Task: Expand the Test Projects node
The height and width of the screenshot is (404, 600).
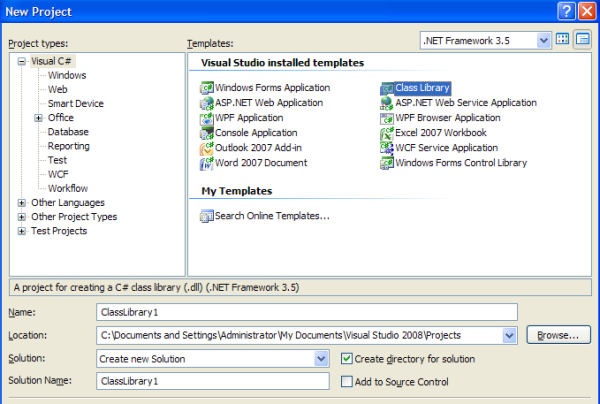Action: [x=22, y=231]
